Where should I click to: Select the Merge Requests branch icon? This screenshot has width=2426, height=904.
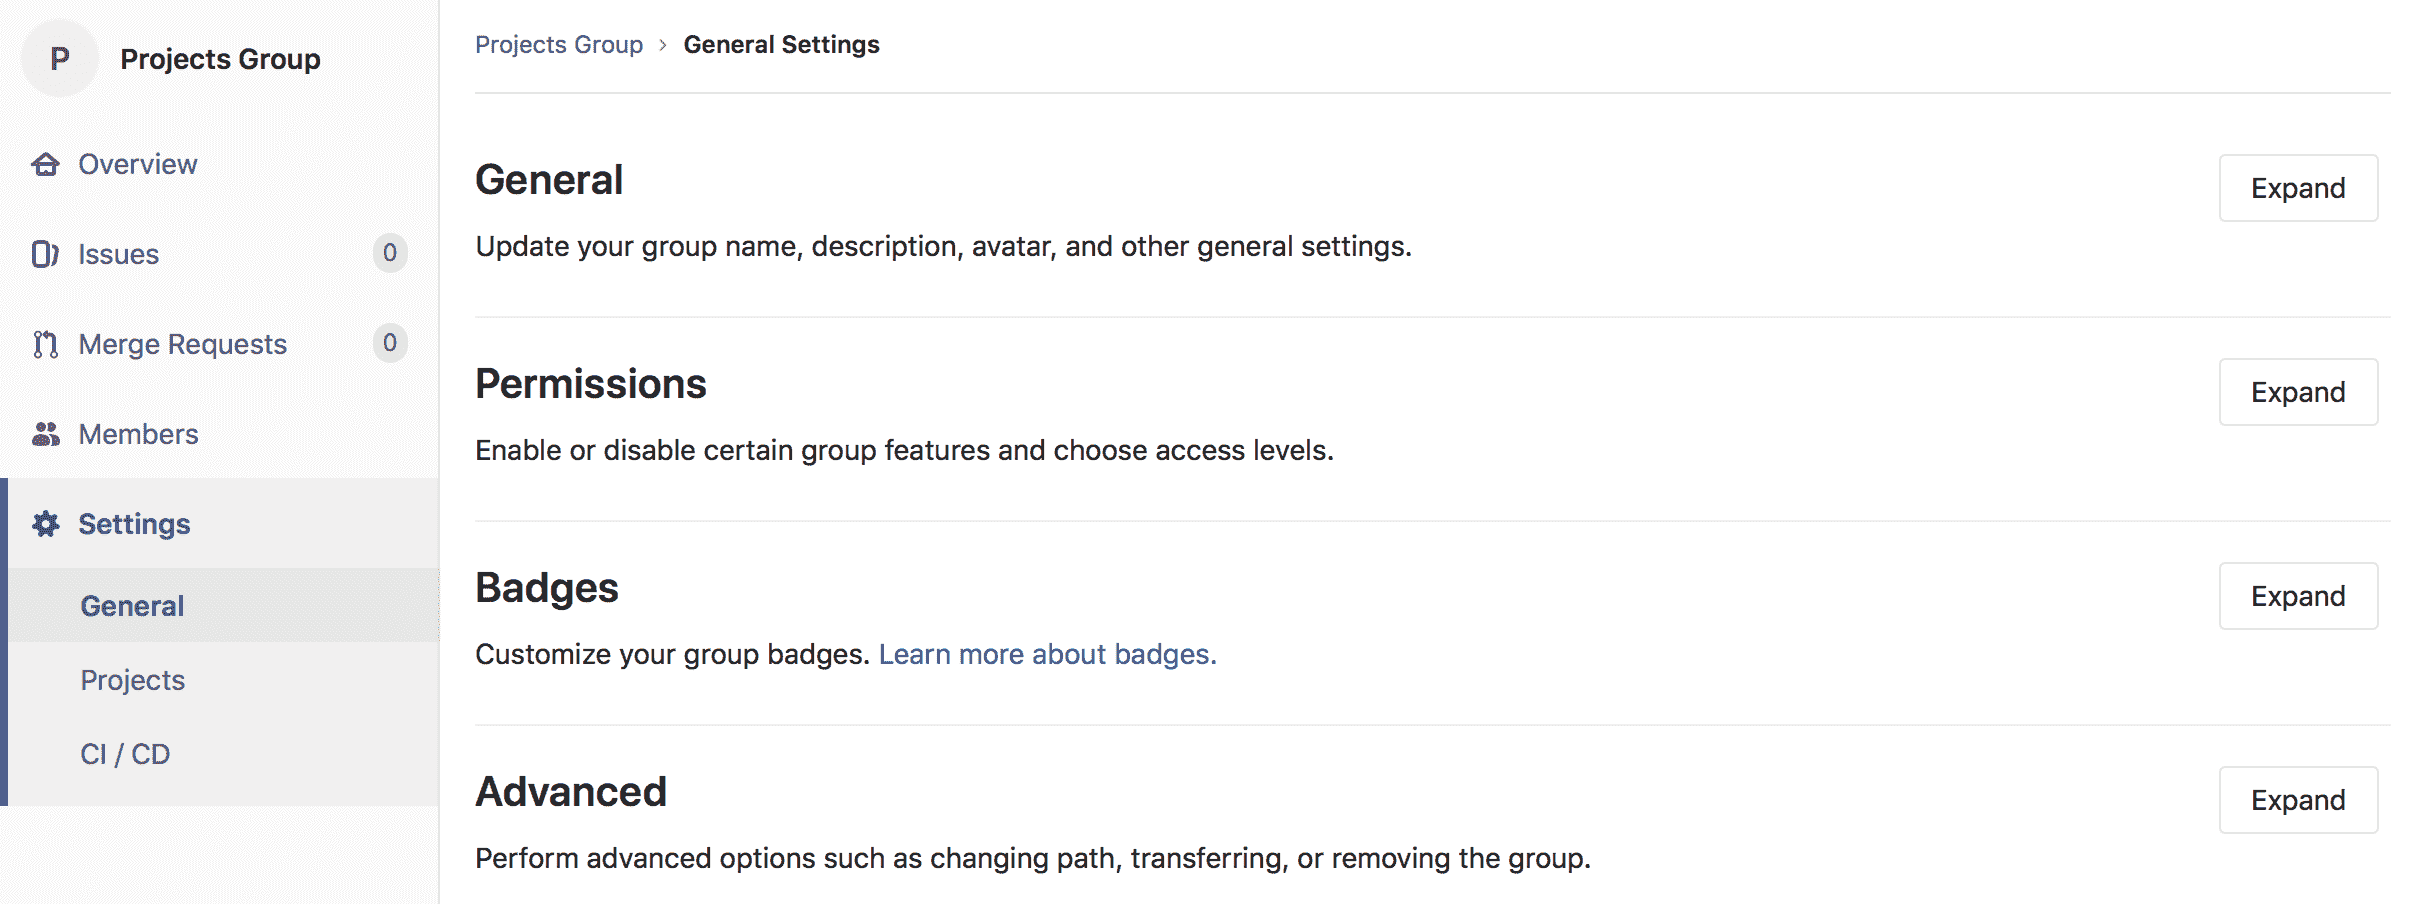click(46, 343)
